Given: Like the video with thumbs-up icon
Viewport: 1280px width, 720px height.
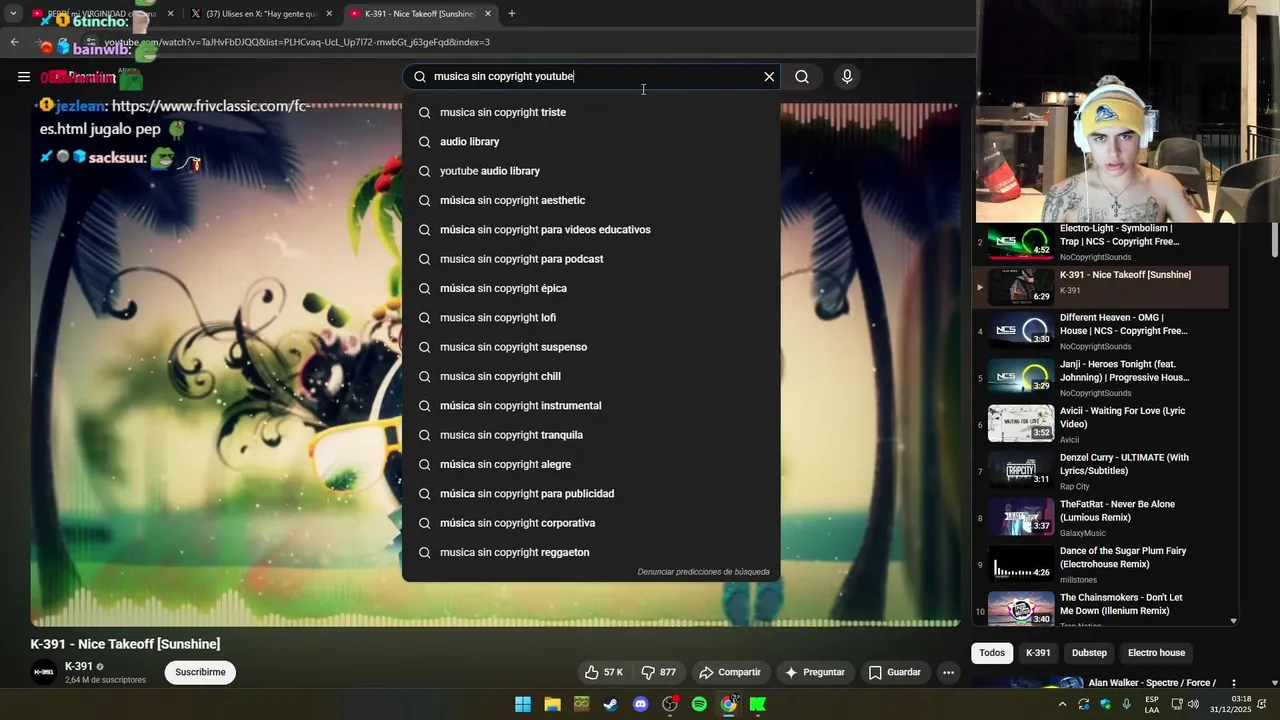Looking at the screenshot, I should click(604, 672).
